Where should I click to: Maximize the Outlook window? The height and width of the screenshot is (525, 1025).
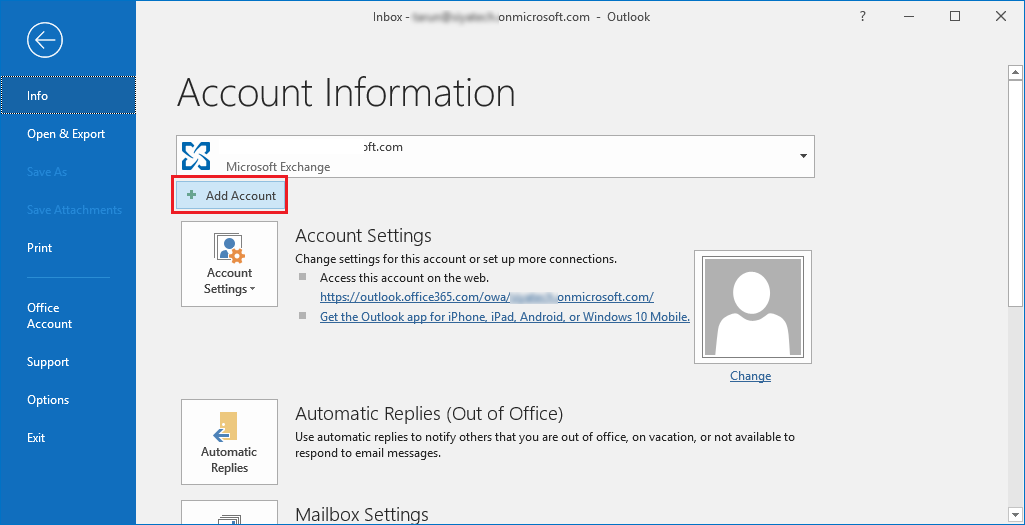(x=955, y=17)
